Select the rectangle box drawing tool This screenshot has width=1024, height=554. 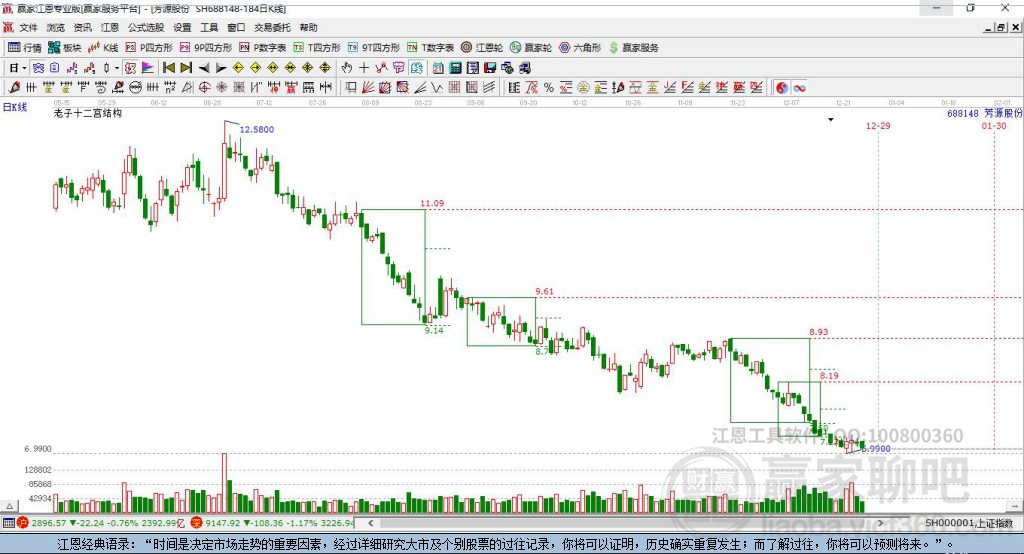[x=351, y=88]
